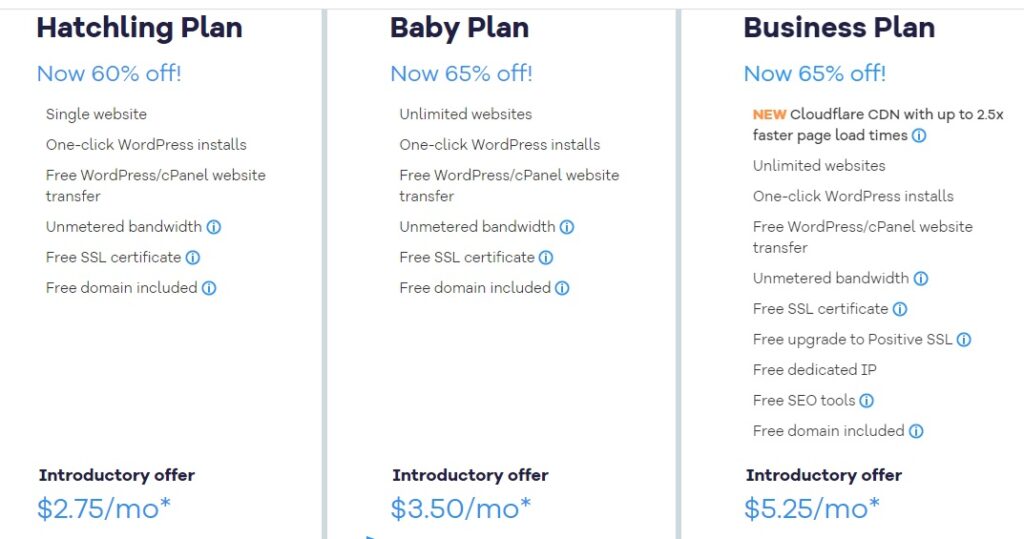Click the Business Plan heading
Viewport: 1024px width, 539px height.
coord(839,28)
